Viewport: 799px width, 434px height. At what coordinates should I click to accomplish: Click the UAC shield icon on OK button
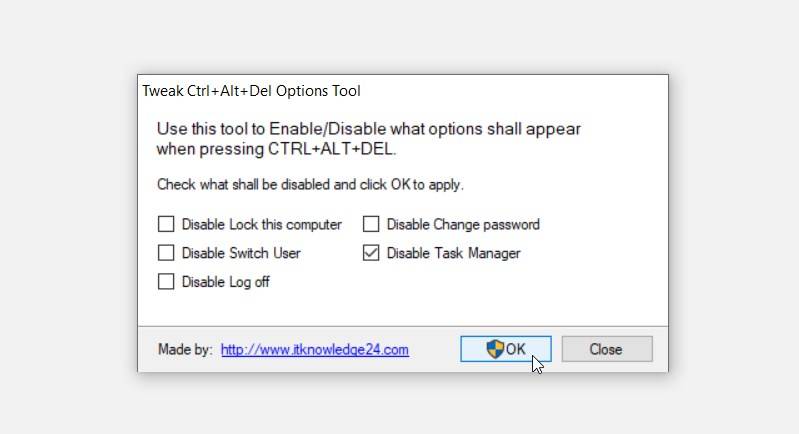[495, 349]
